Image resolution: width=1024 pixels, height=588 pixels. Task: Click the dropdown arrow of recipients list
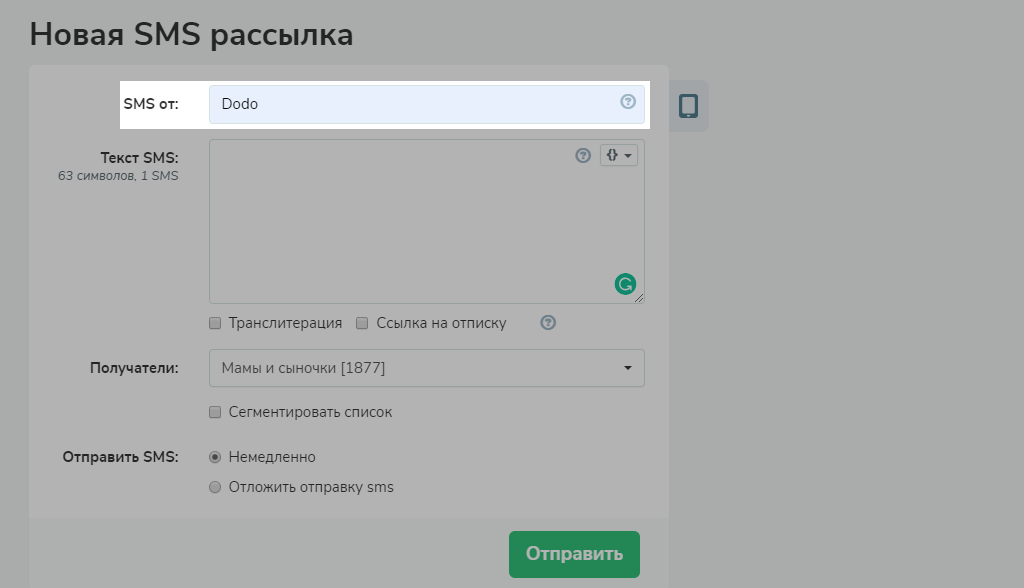coord(629,368)
